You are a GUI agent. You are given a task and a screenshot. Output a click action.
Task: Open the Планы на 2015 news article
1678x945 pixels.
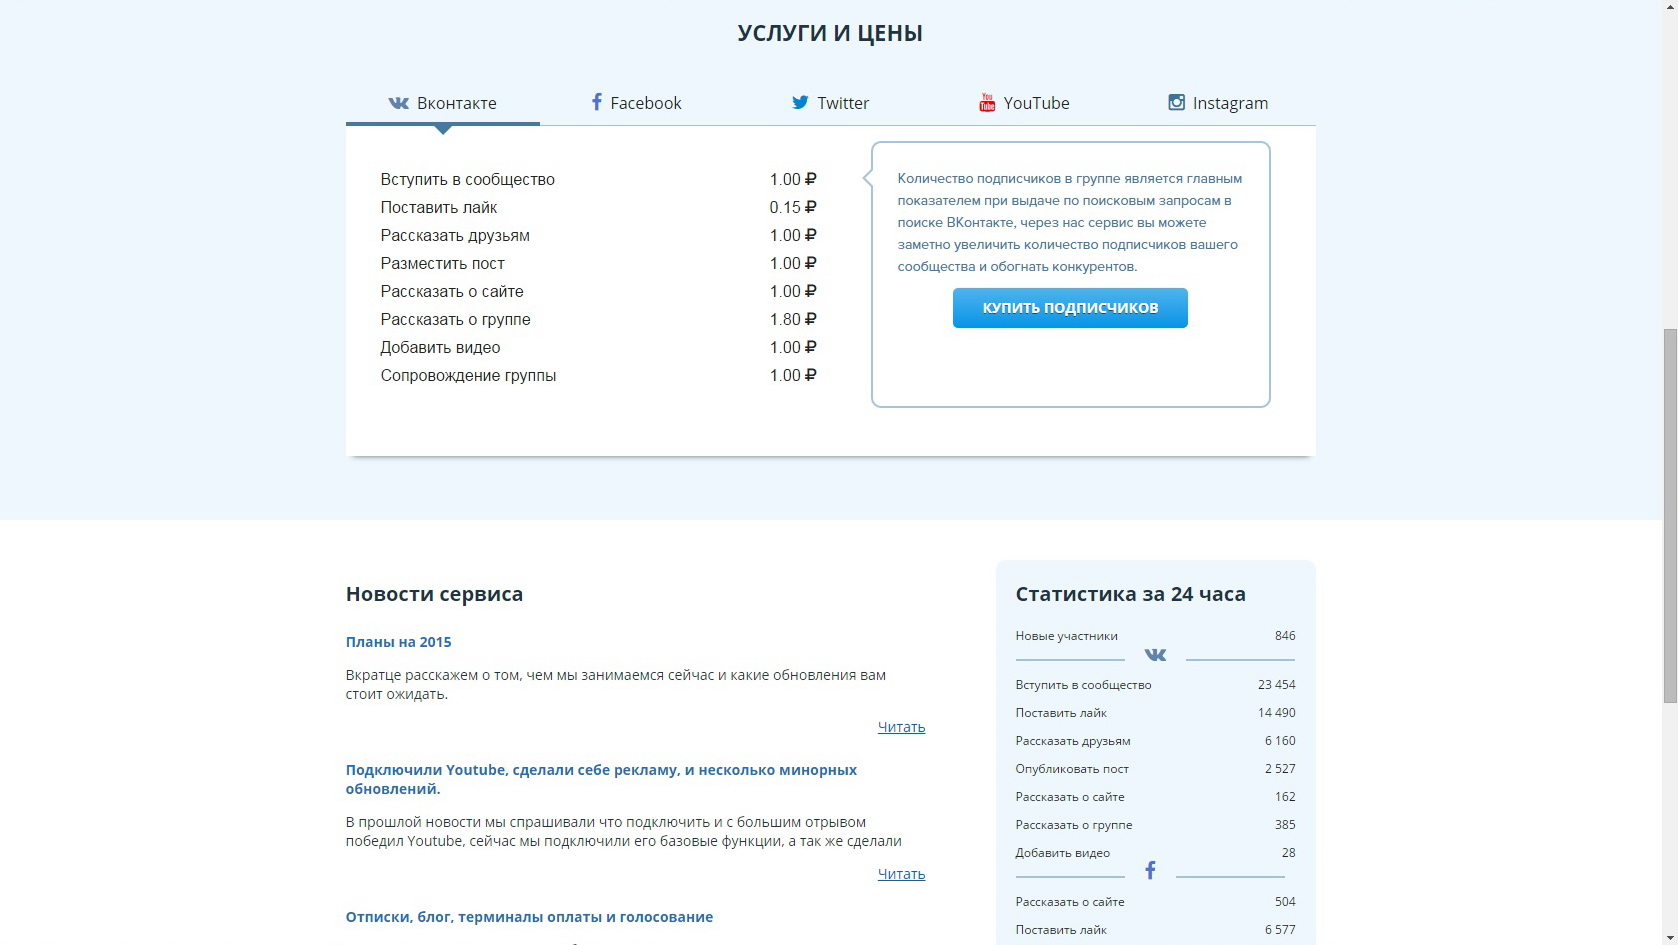(398, 642)
